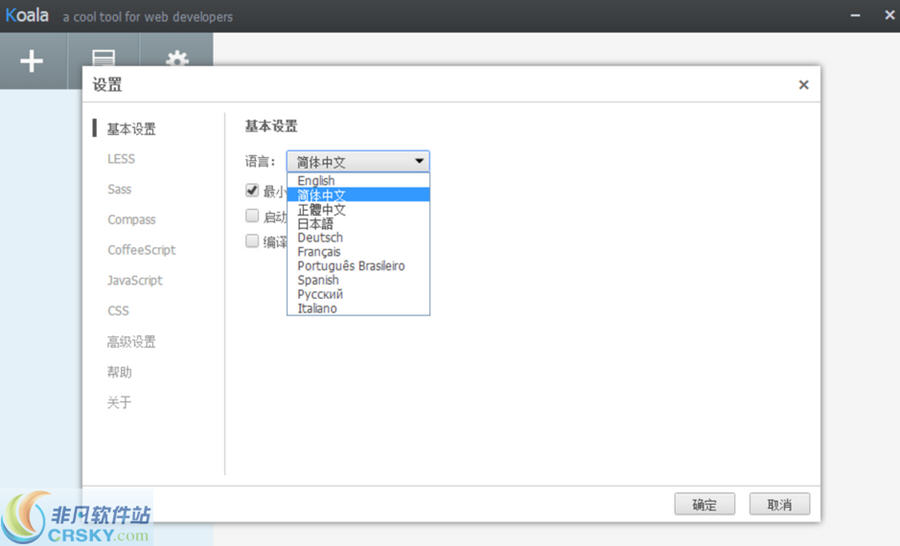Open the LESS settings tab
This screenshot has height=546, width=900.
tap(121, 159)
